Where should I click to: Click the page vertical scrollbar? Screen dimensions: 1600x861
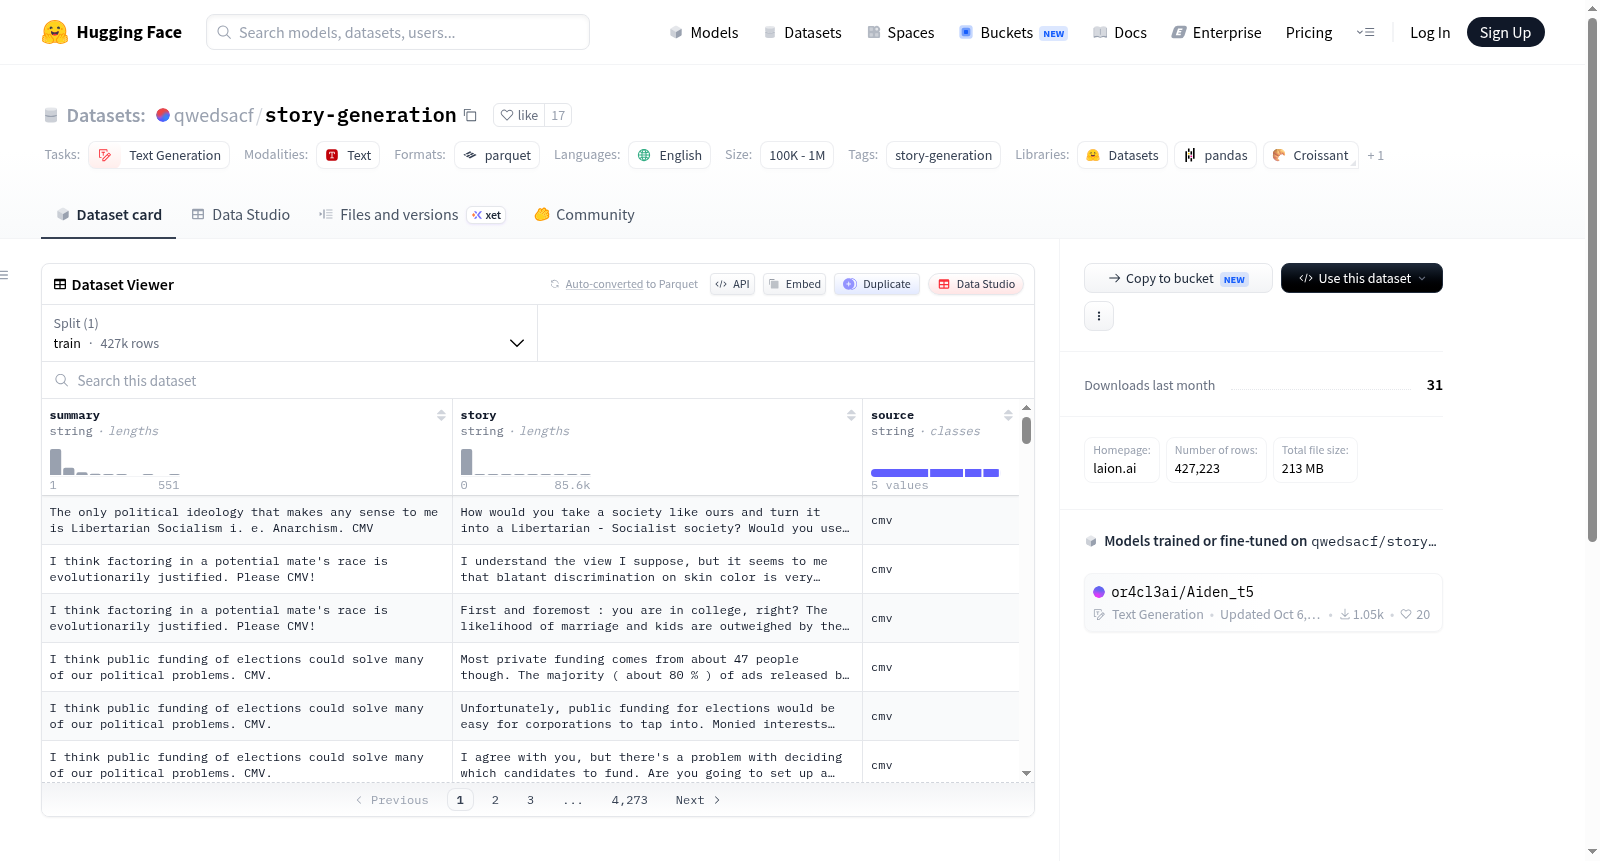click(1593, 280)
